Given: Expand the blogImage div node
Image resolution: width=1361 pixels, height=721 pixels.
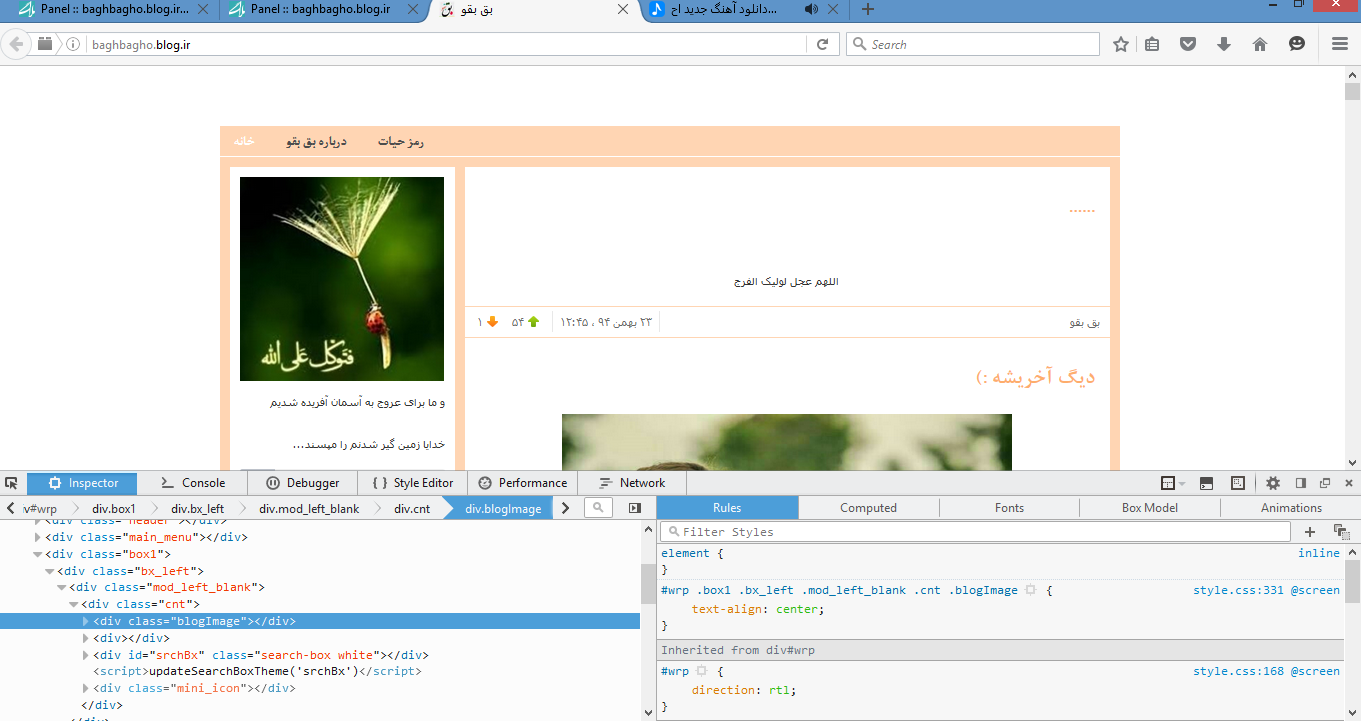Looking at the screenshot, I should coord(85,621).
